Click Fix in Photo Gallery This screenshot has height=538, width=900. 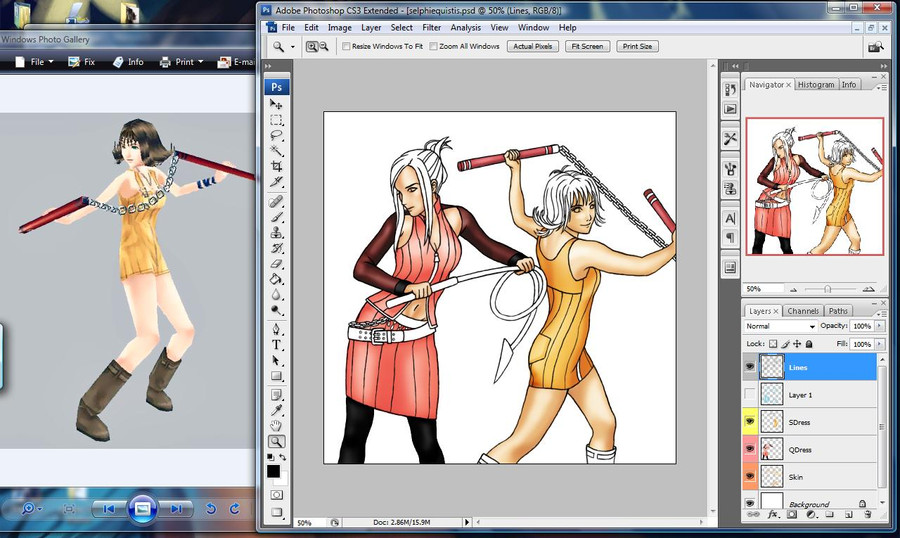click(82, 61)
